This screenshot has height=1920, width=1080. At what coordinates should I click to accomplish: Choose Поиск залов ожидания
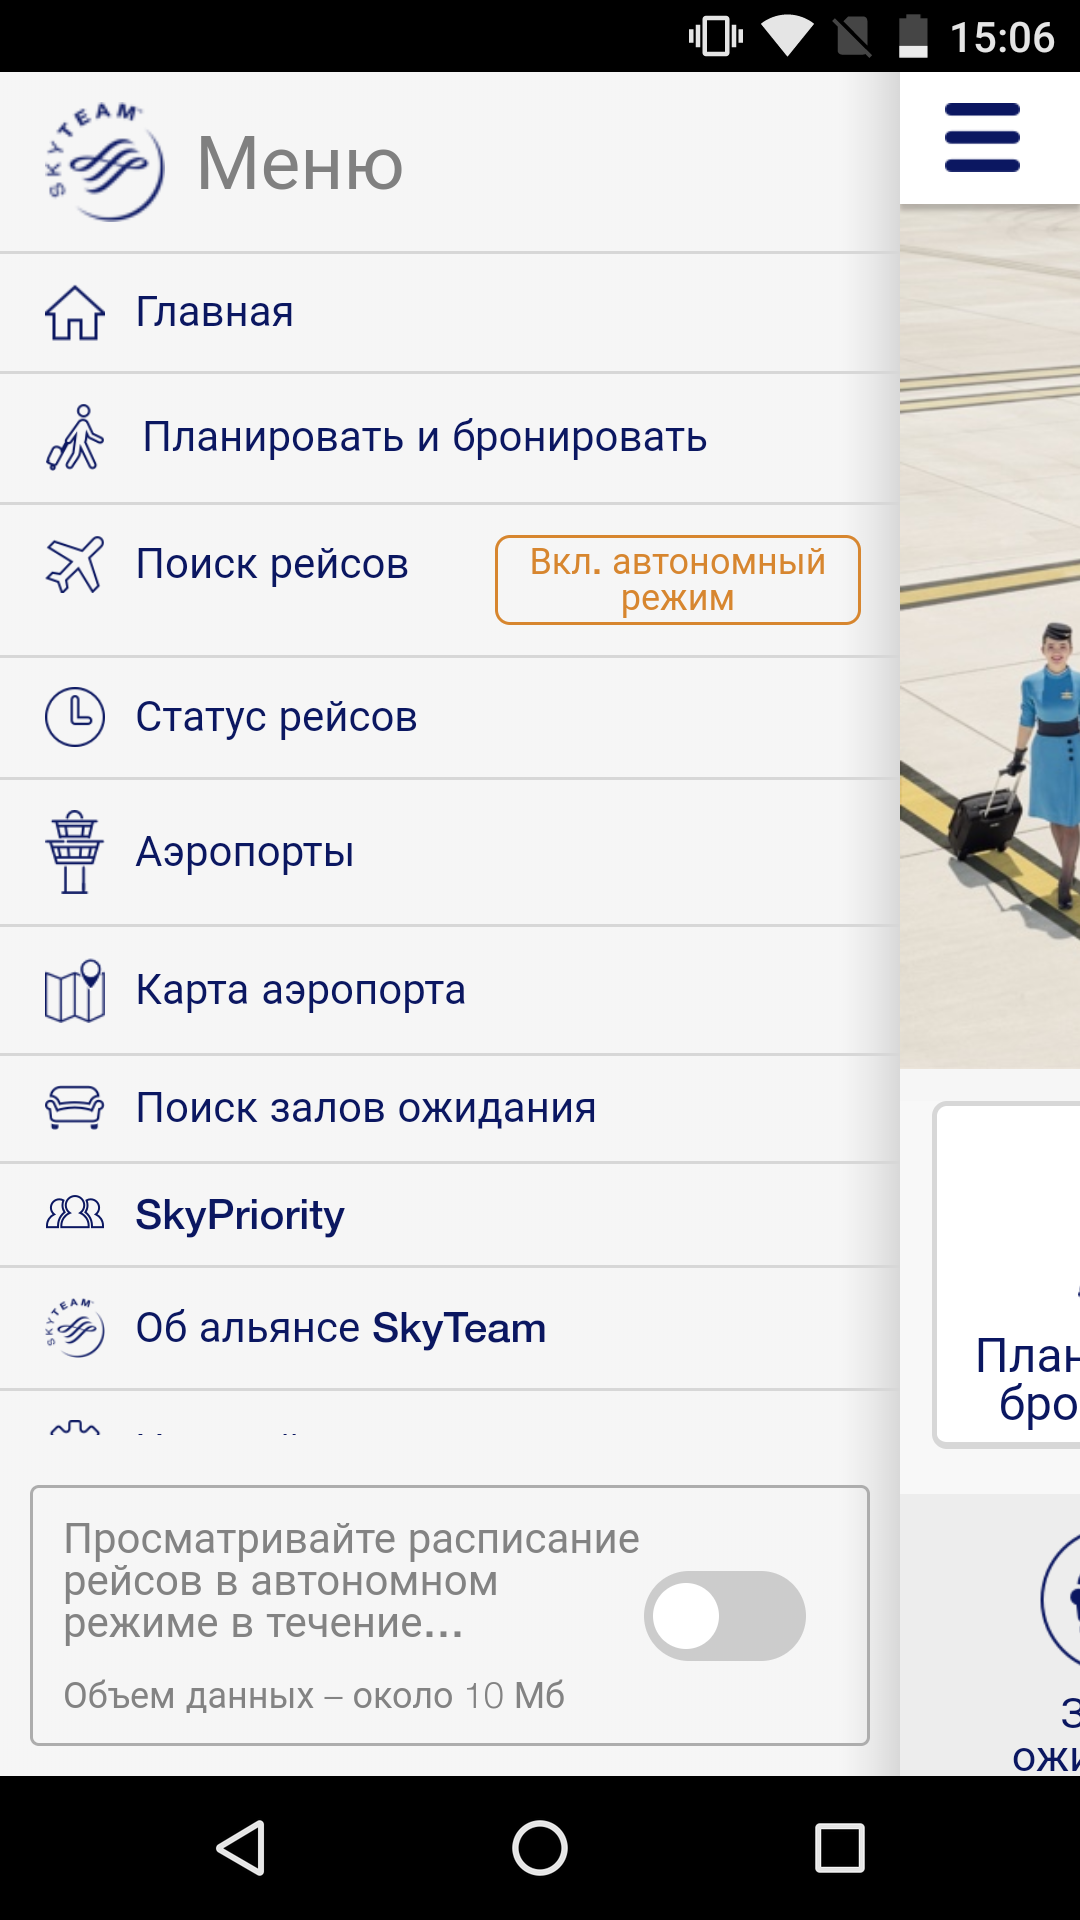[x=448, y=1108]
